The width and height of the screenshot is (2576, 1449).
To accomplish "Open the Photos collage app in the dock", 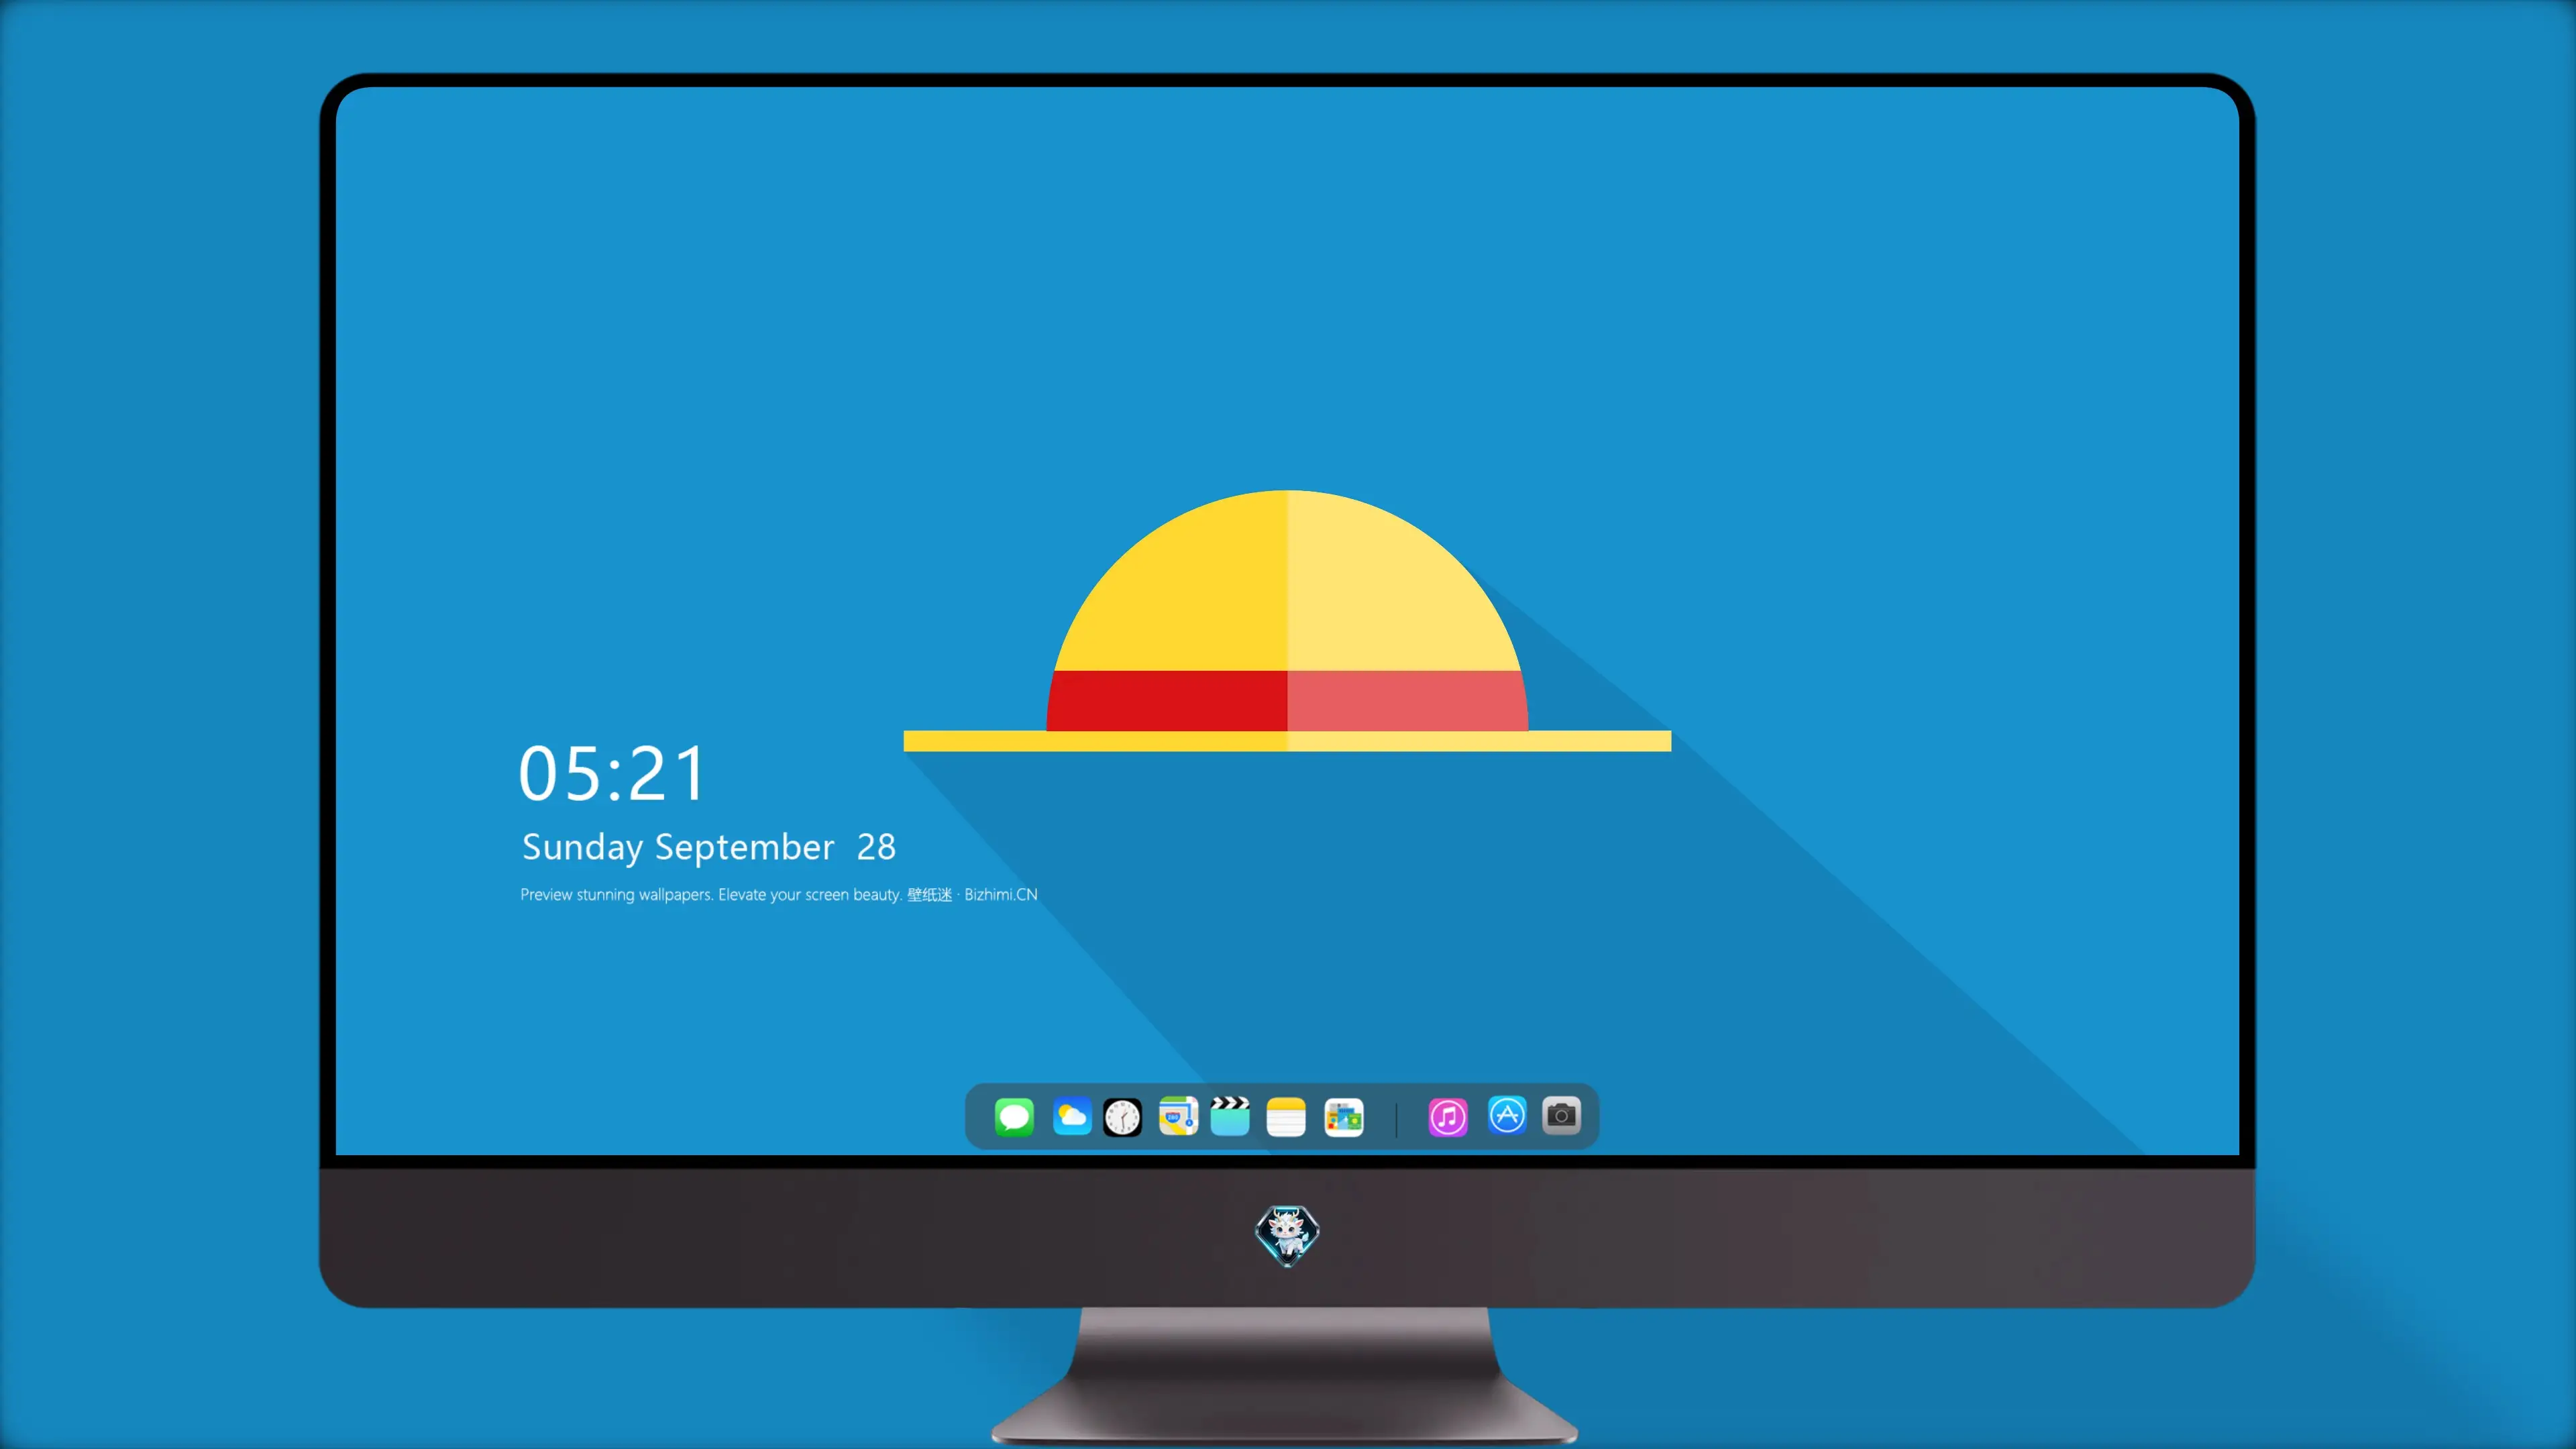I will (x=1343, y=1117).
